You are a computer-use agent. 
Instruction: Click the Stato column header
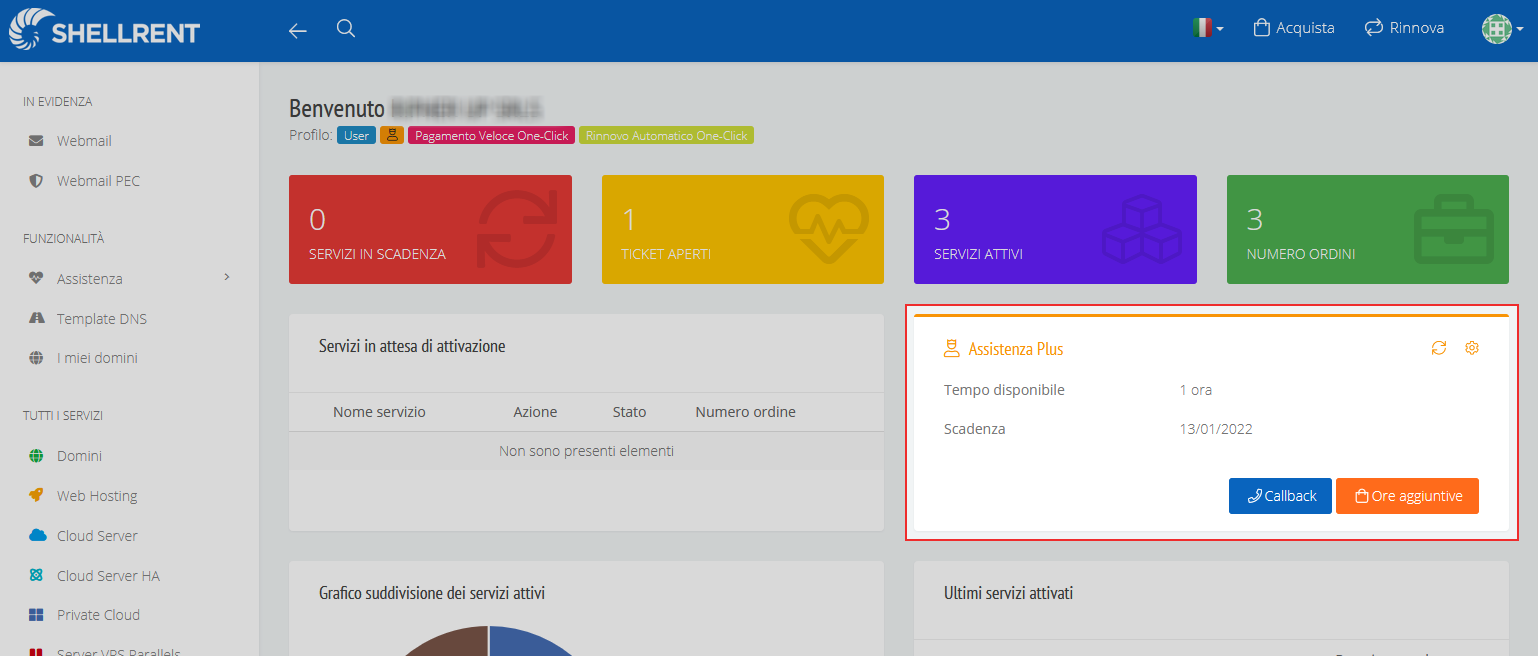coord(629,412)
